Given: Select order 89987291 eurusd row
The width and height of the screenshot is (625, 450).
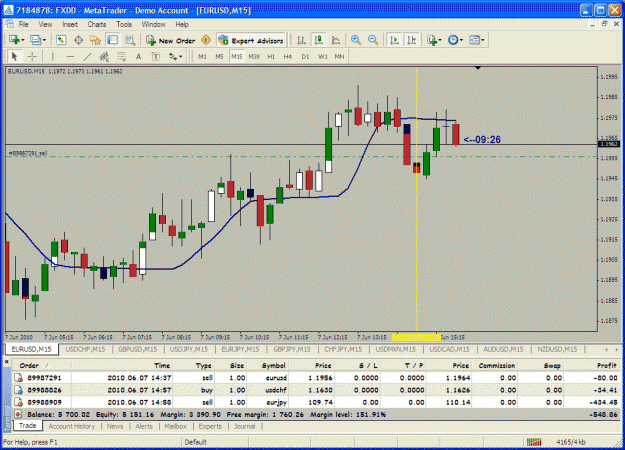Looking at the screenshot, I should pyautogui.click(x=316, y=377).
